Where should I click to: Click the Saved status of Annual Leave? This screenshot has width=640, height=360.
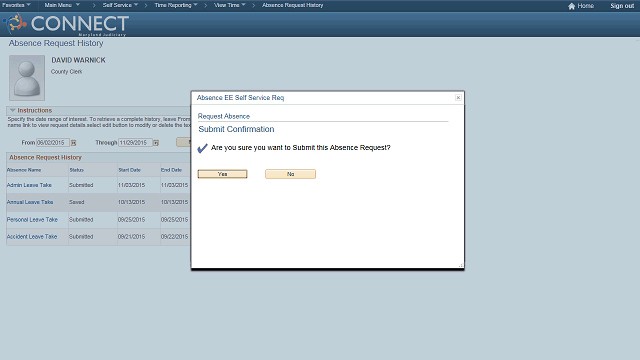(x=77, y=202)
